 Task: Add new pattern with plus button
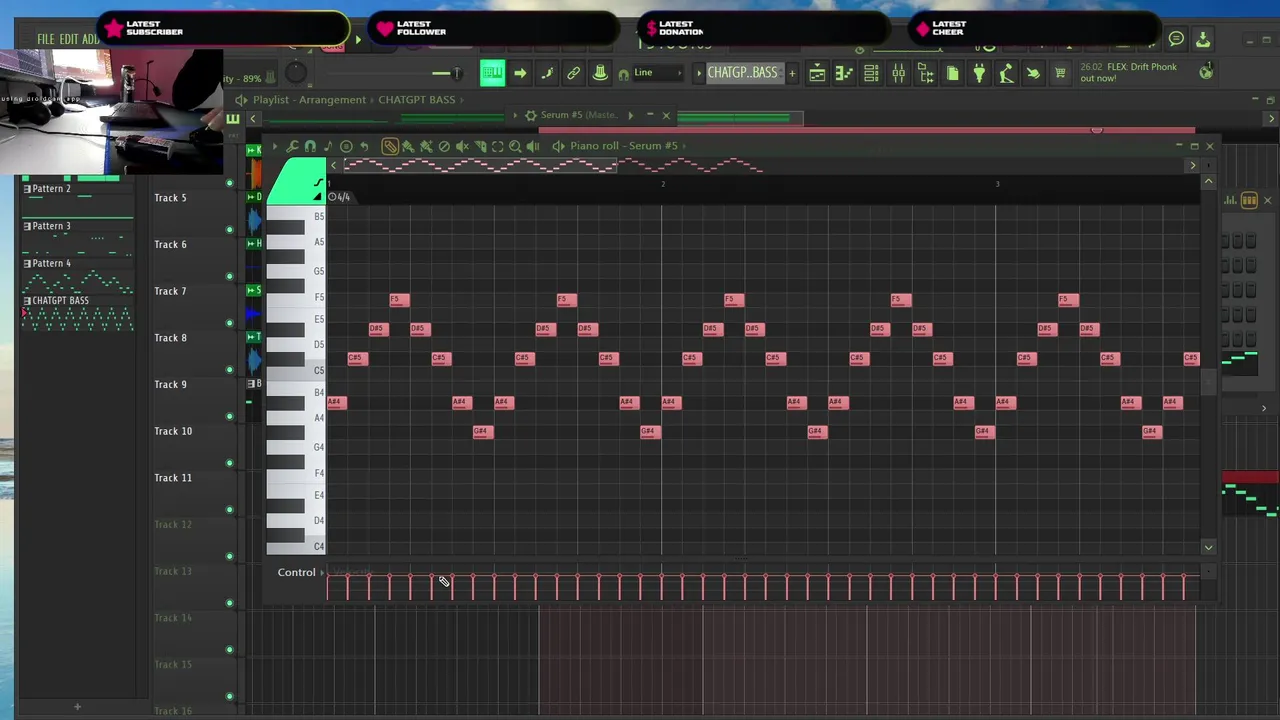pos(792,73)
